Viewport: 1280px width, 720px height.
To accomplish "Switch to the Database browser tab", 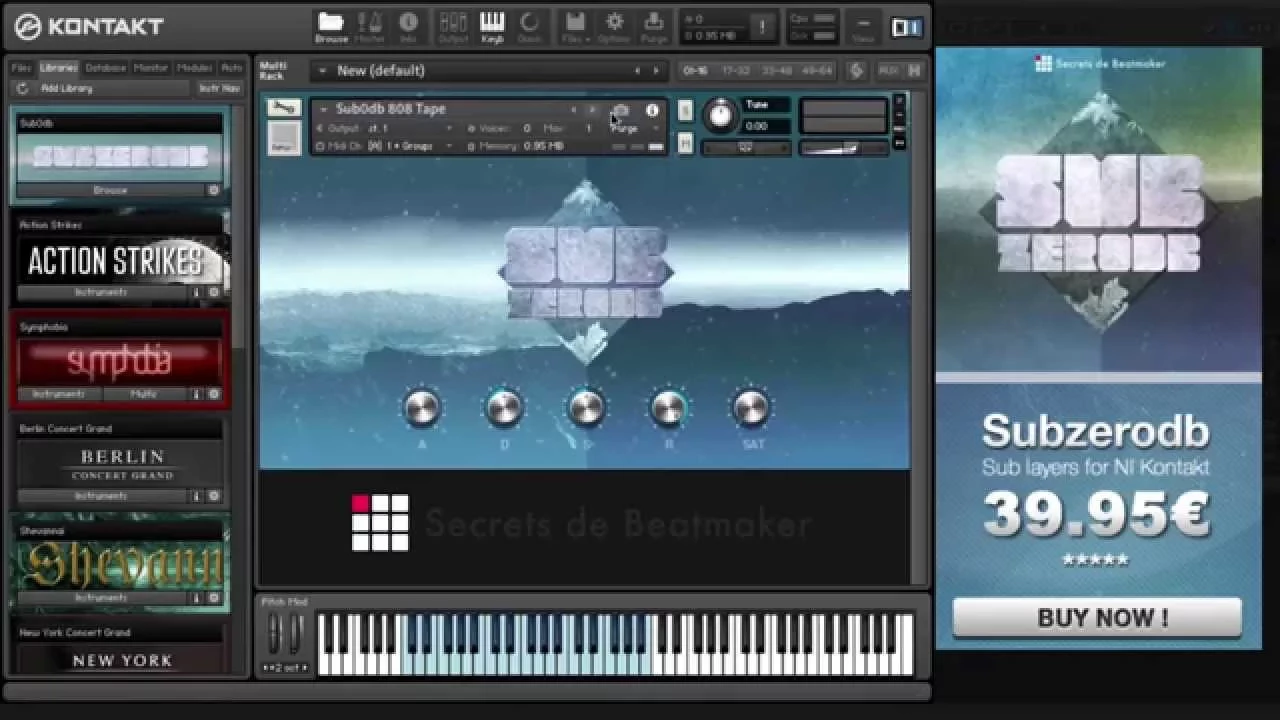I will click(x=105, y=68).
